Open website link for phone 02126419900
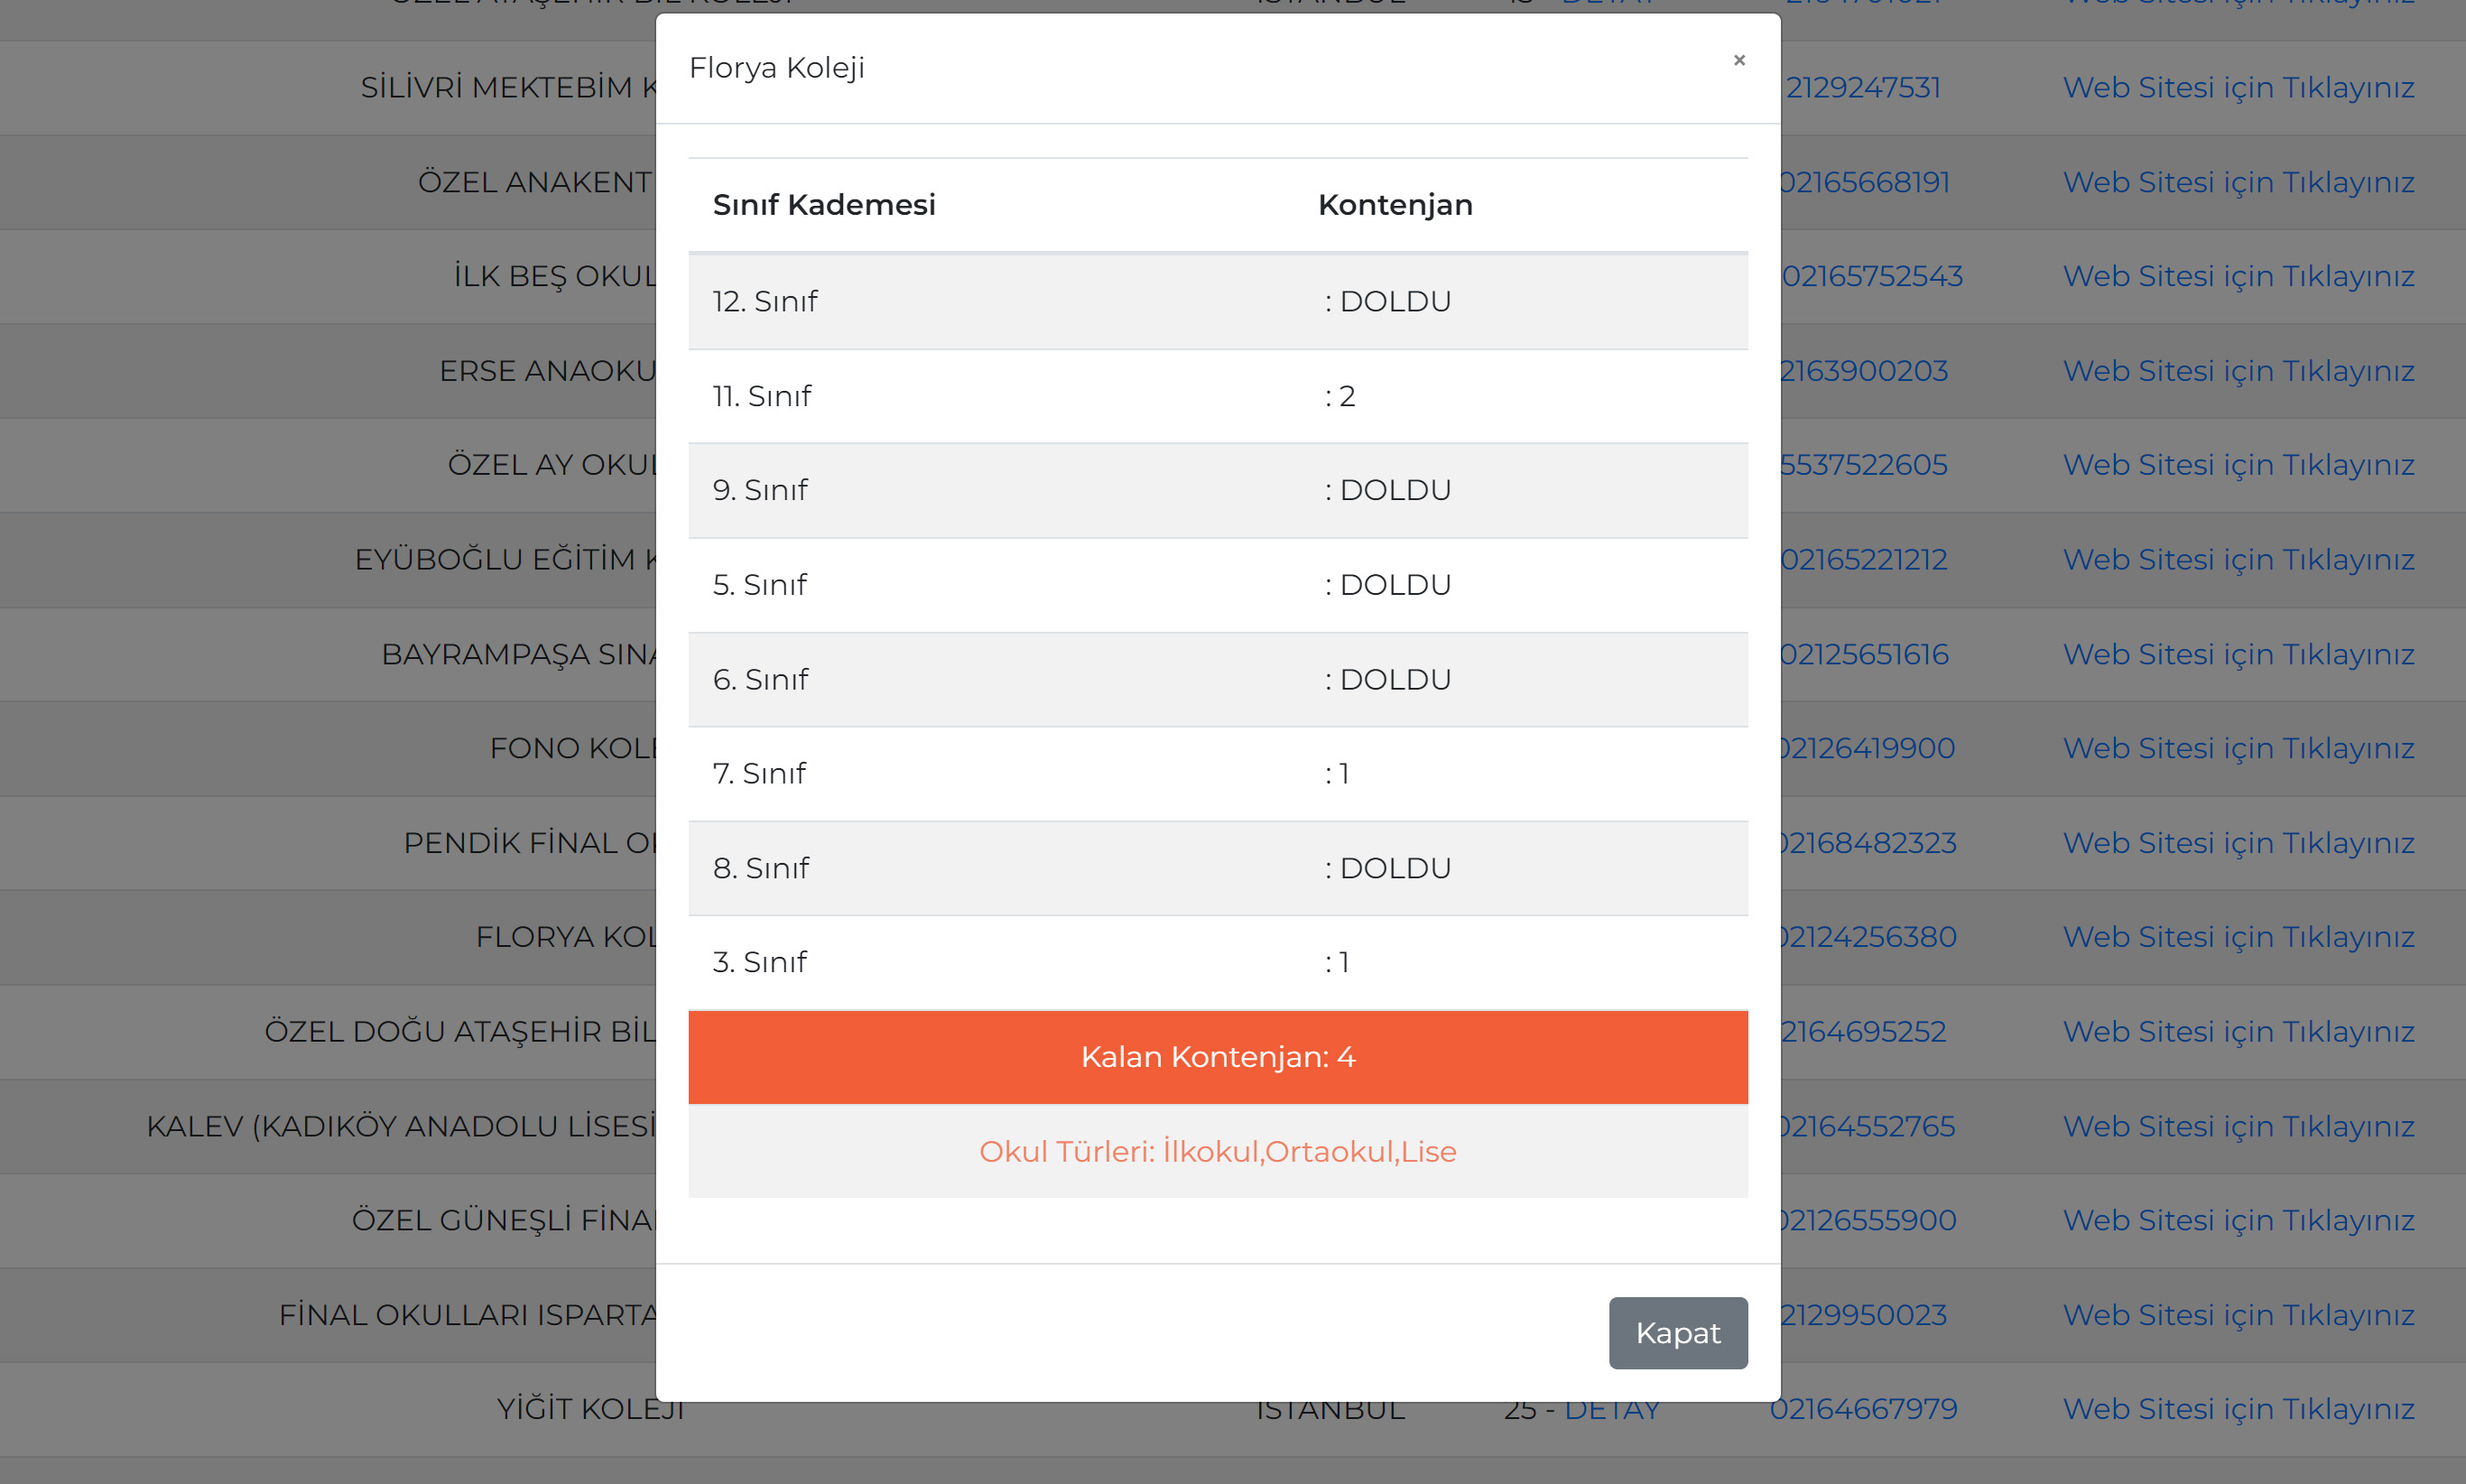The image size is (2466, 1484). coord(2238,748)
